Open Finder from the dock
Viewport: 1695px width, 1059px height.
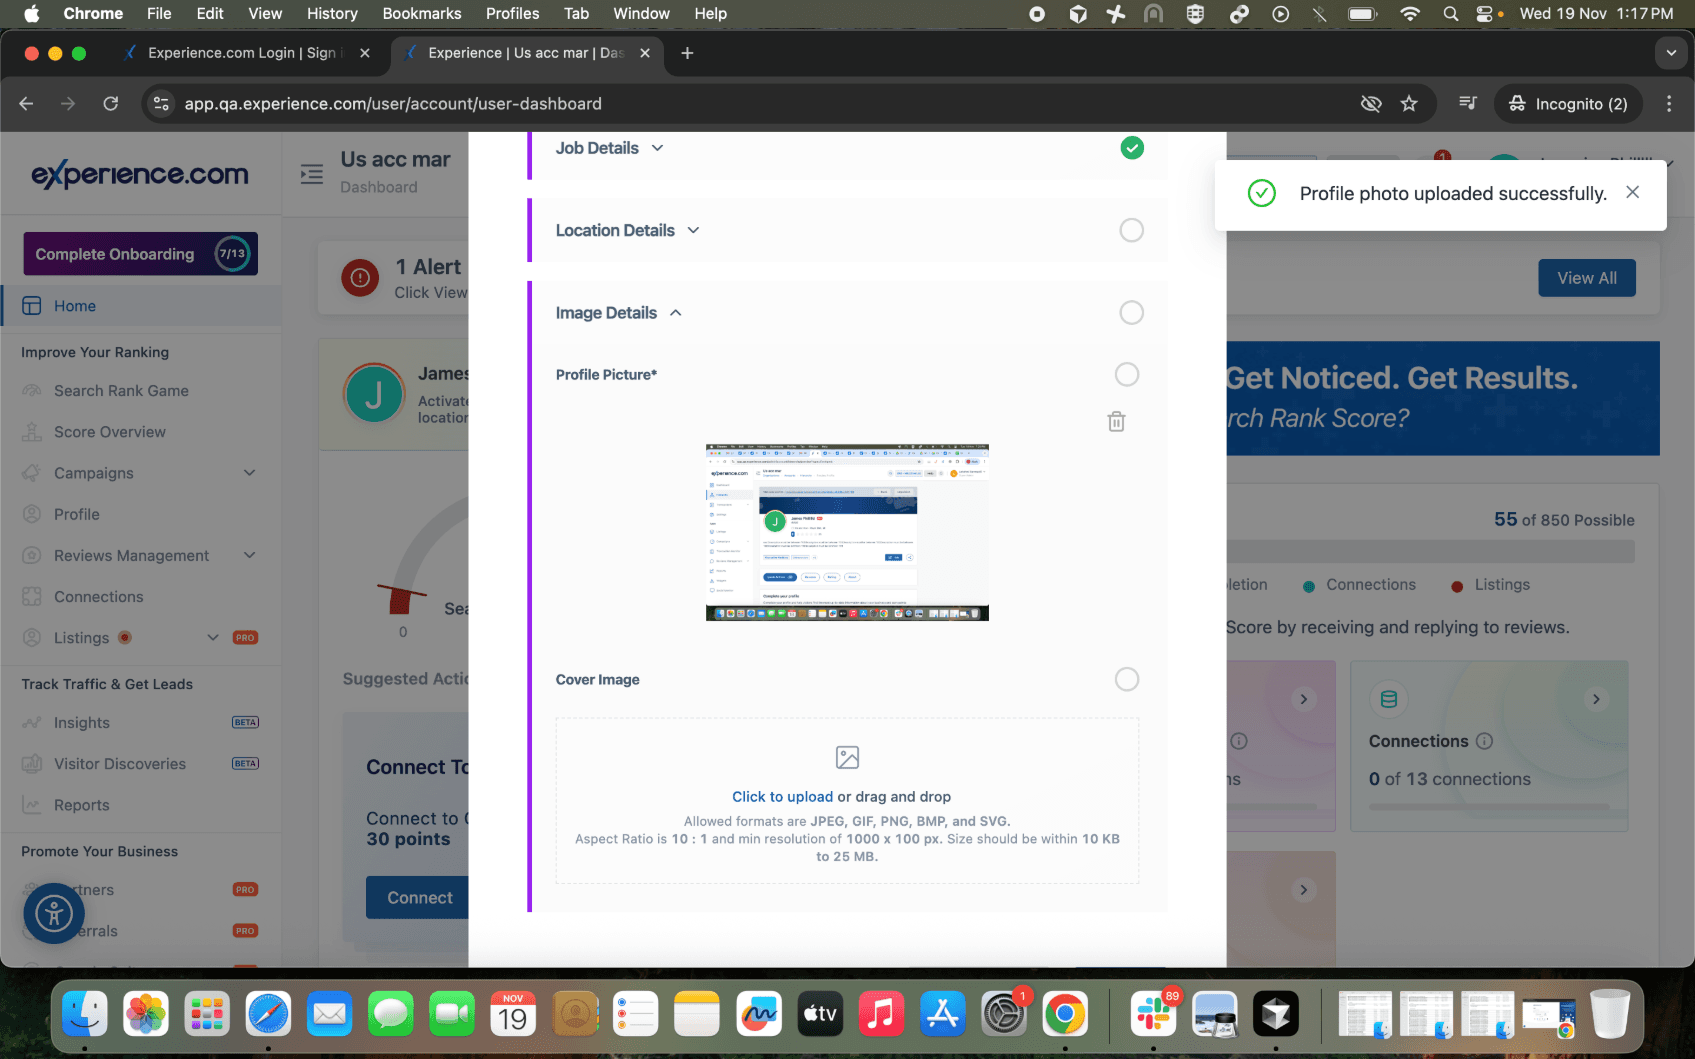click(85, 1015)
